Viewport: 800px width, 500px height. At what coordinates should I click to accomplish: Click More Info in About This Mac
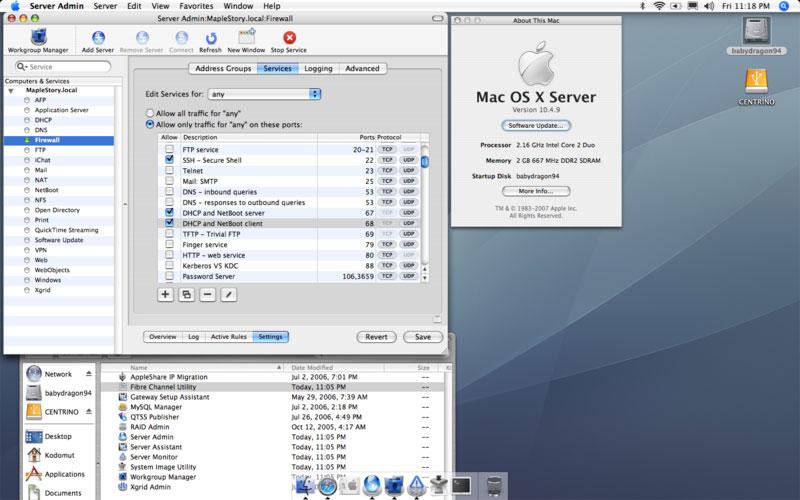click(536, 191)
